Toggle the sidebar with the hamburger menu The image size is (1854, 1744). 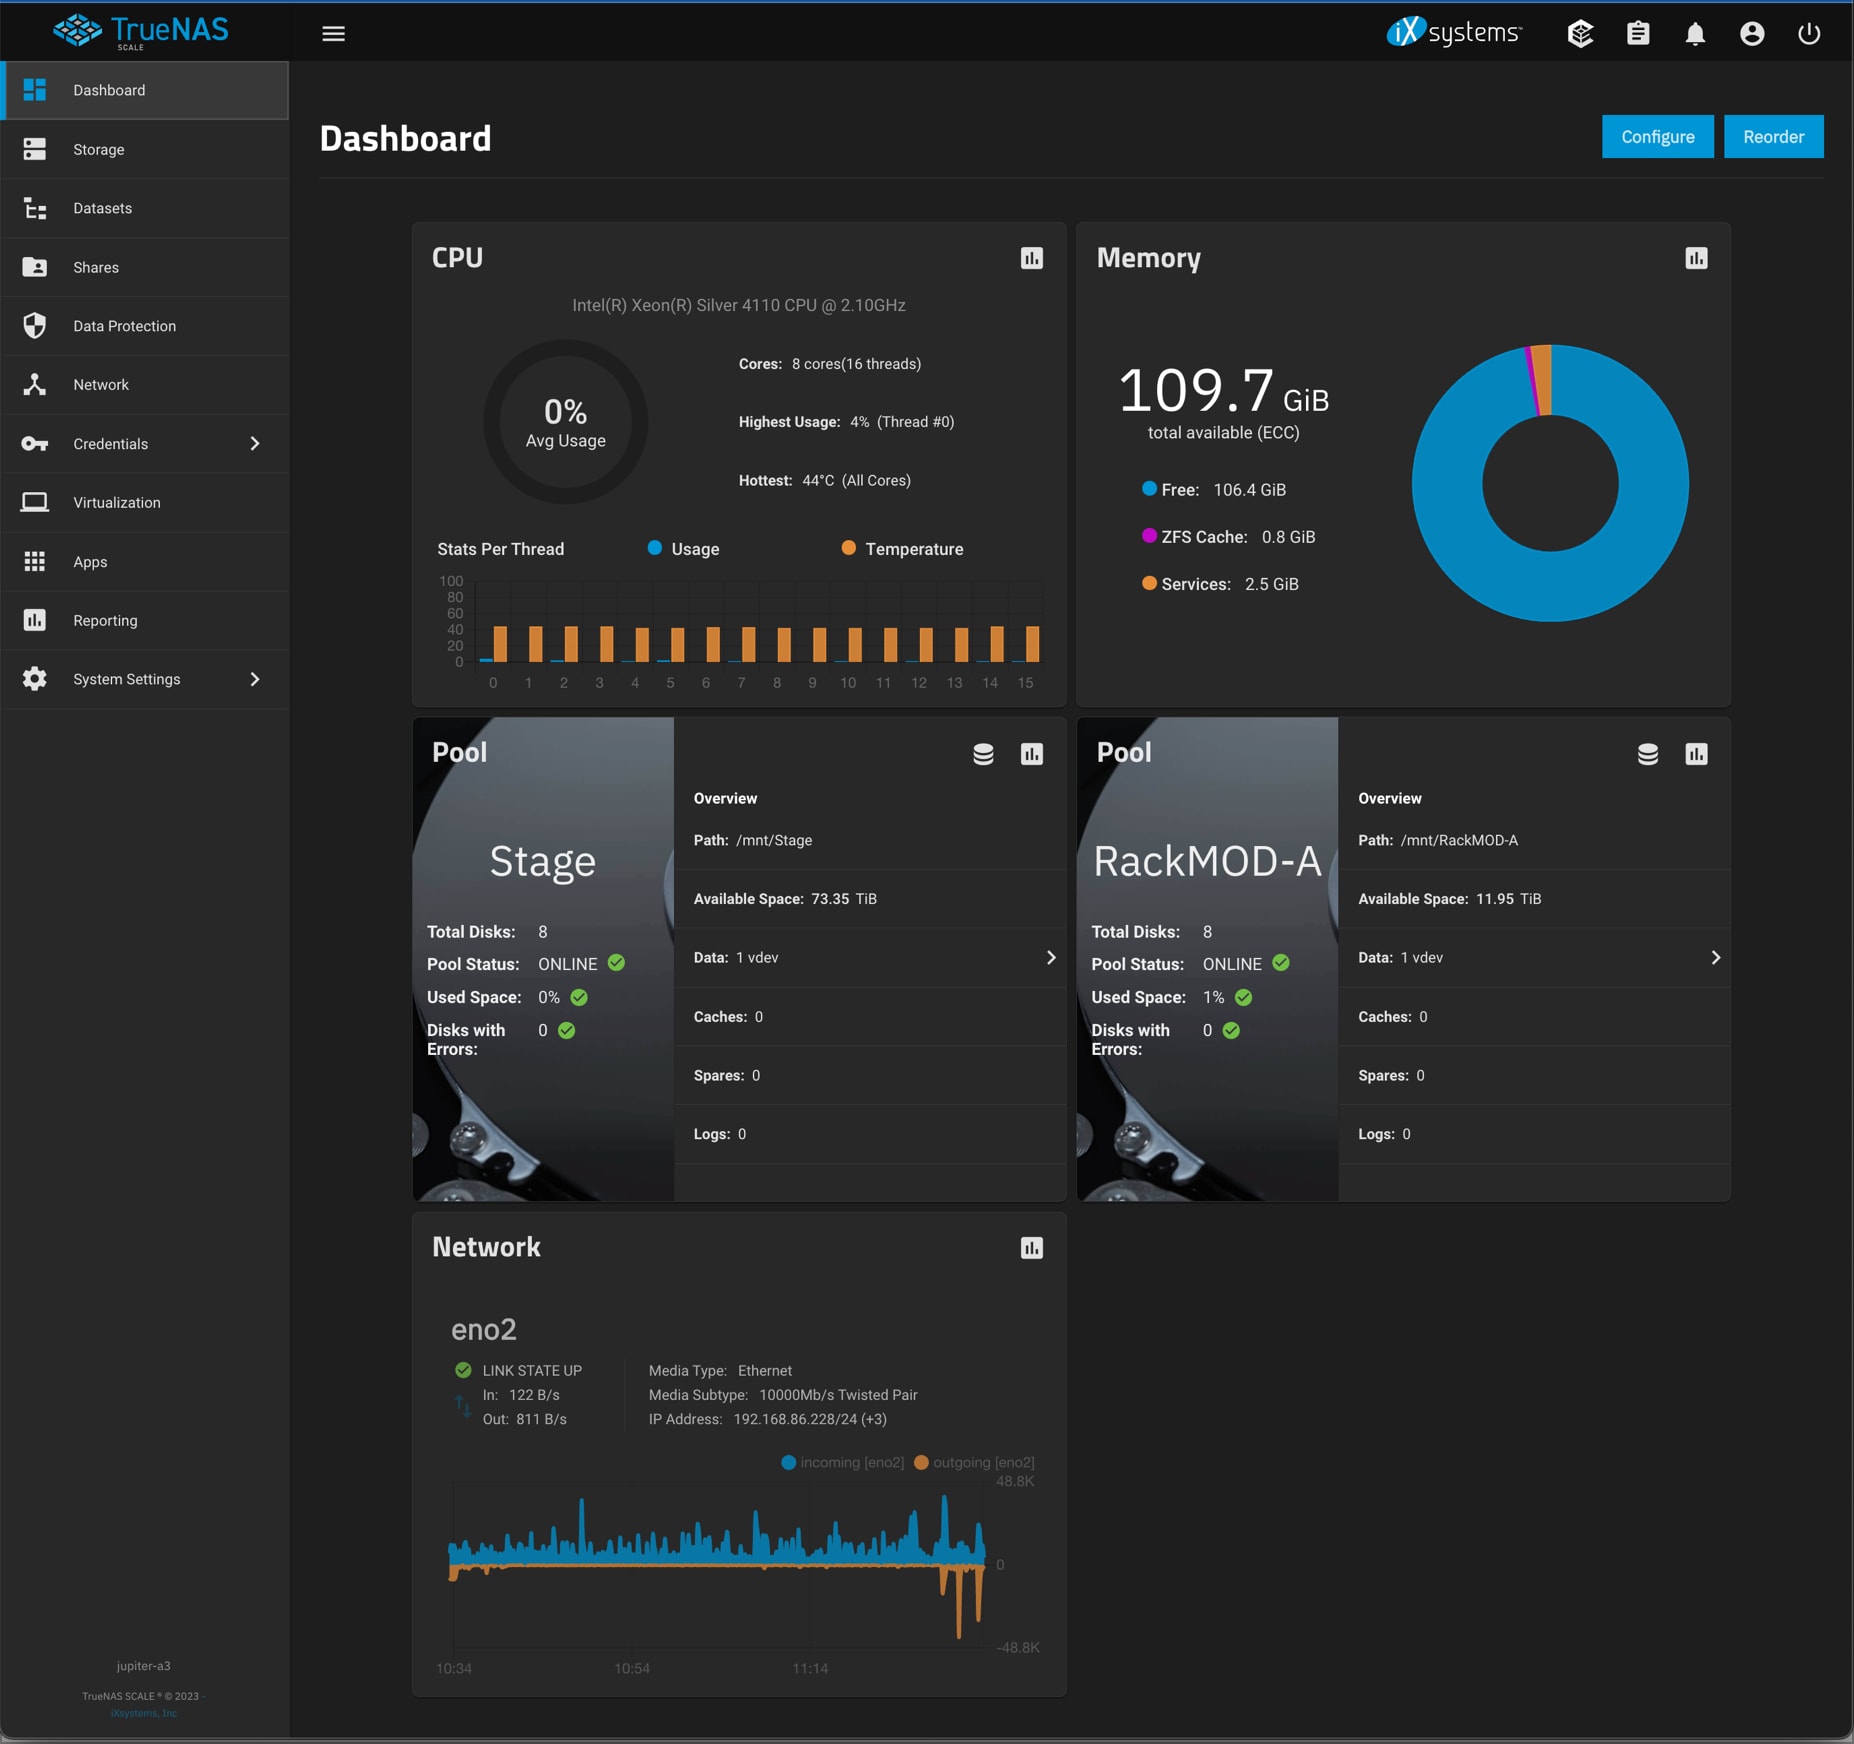(333, 33)
